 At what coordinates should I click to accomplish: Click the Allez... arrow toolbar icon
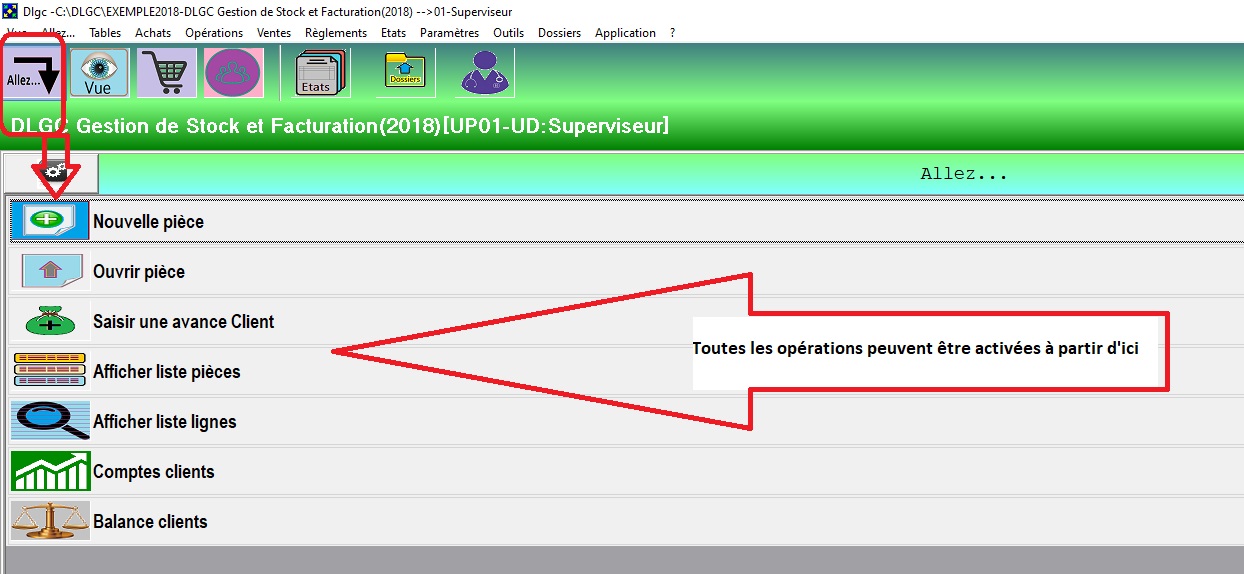32,75
